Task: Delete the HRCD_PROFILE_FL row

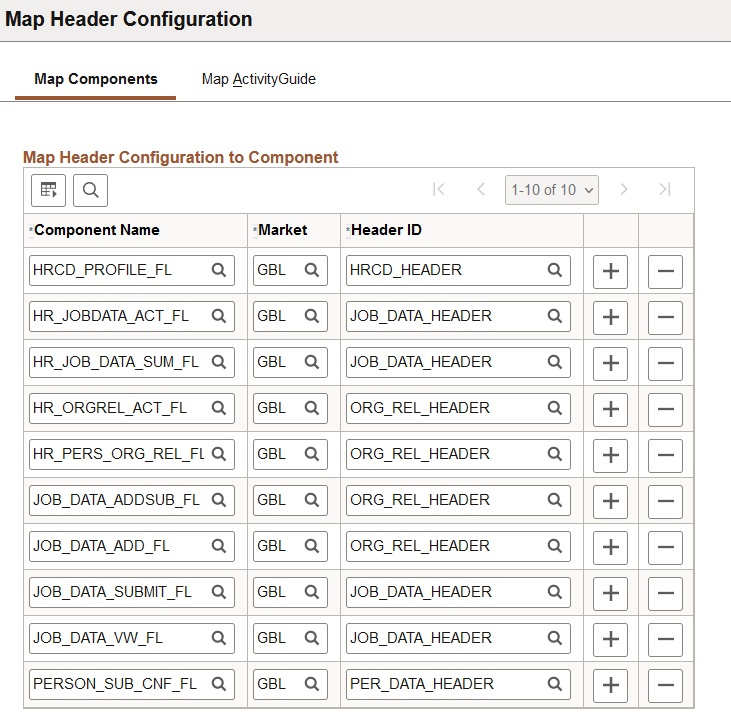Action: click(x=665, y=271)
